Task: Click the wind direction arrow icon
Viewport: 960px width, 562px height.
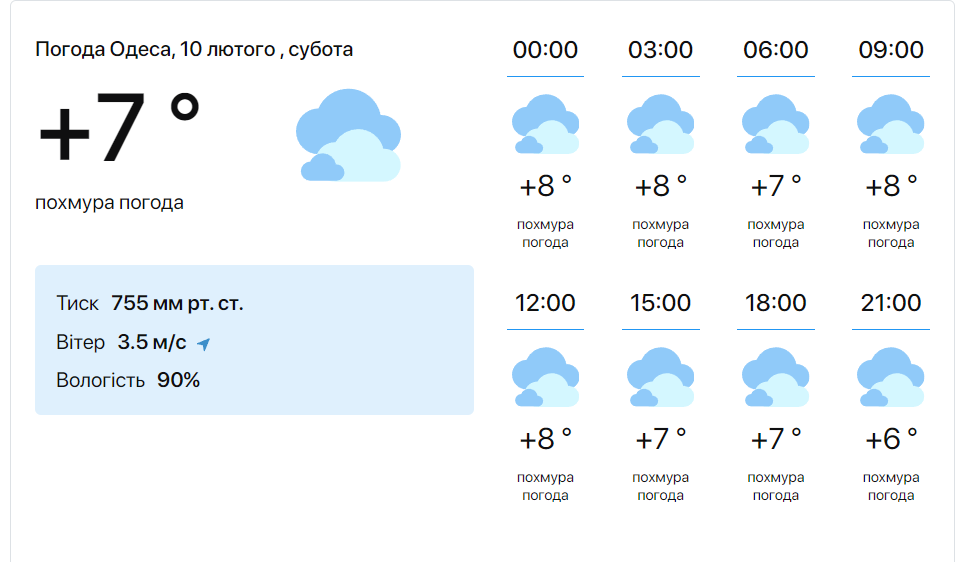Action: pyautogui.click(x=204, y=344)
